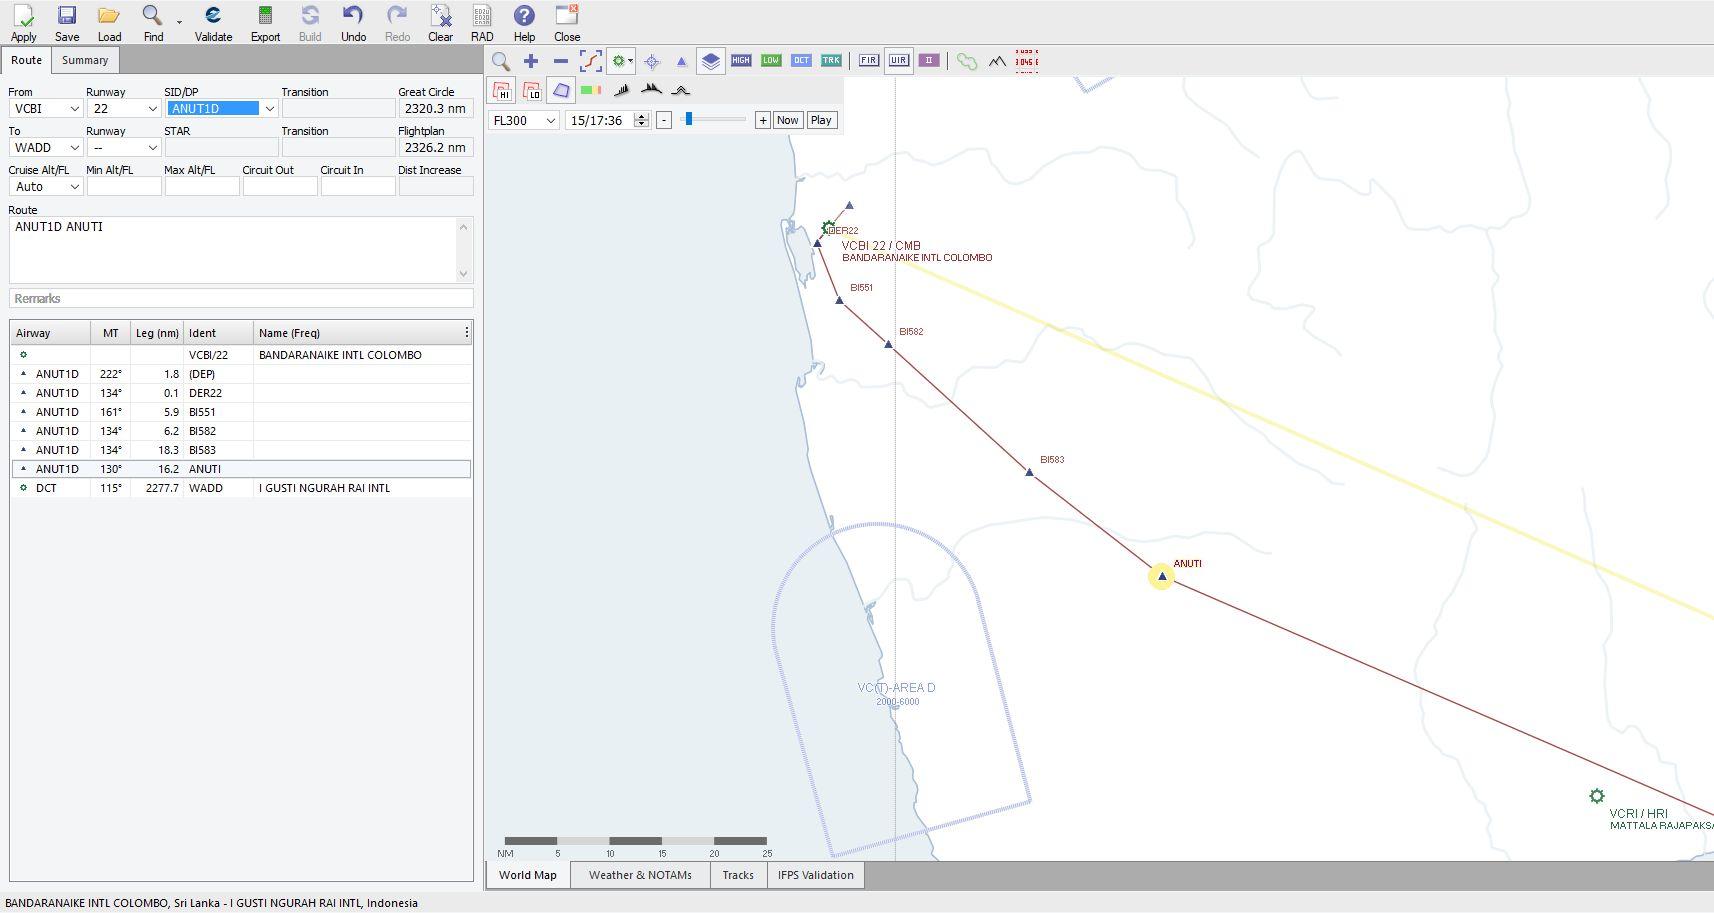Open the IFPS Validation tab

coord(816,875)
